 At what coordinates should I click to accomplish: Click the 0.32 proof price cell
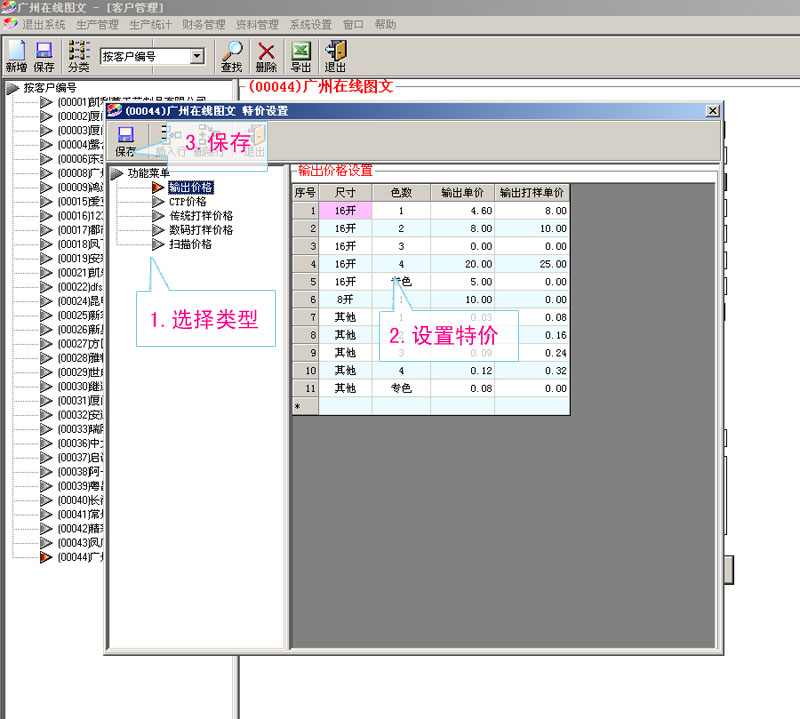pyautogui.click(x=532, y=370)
